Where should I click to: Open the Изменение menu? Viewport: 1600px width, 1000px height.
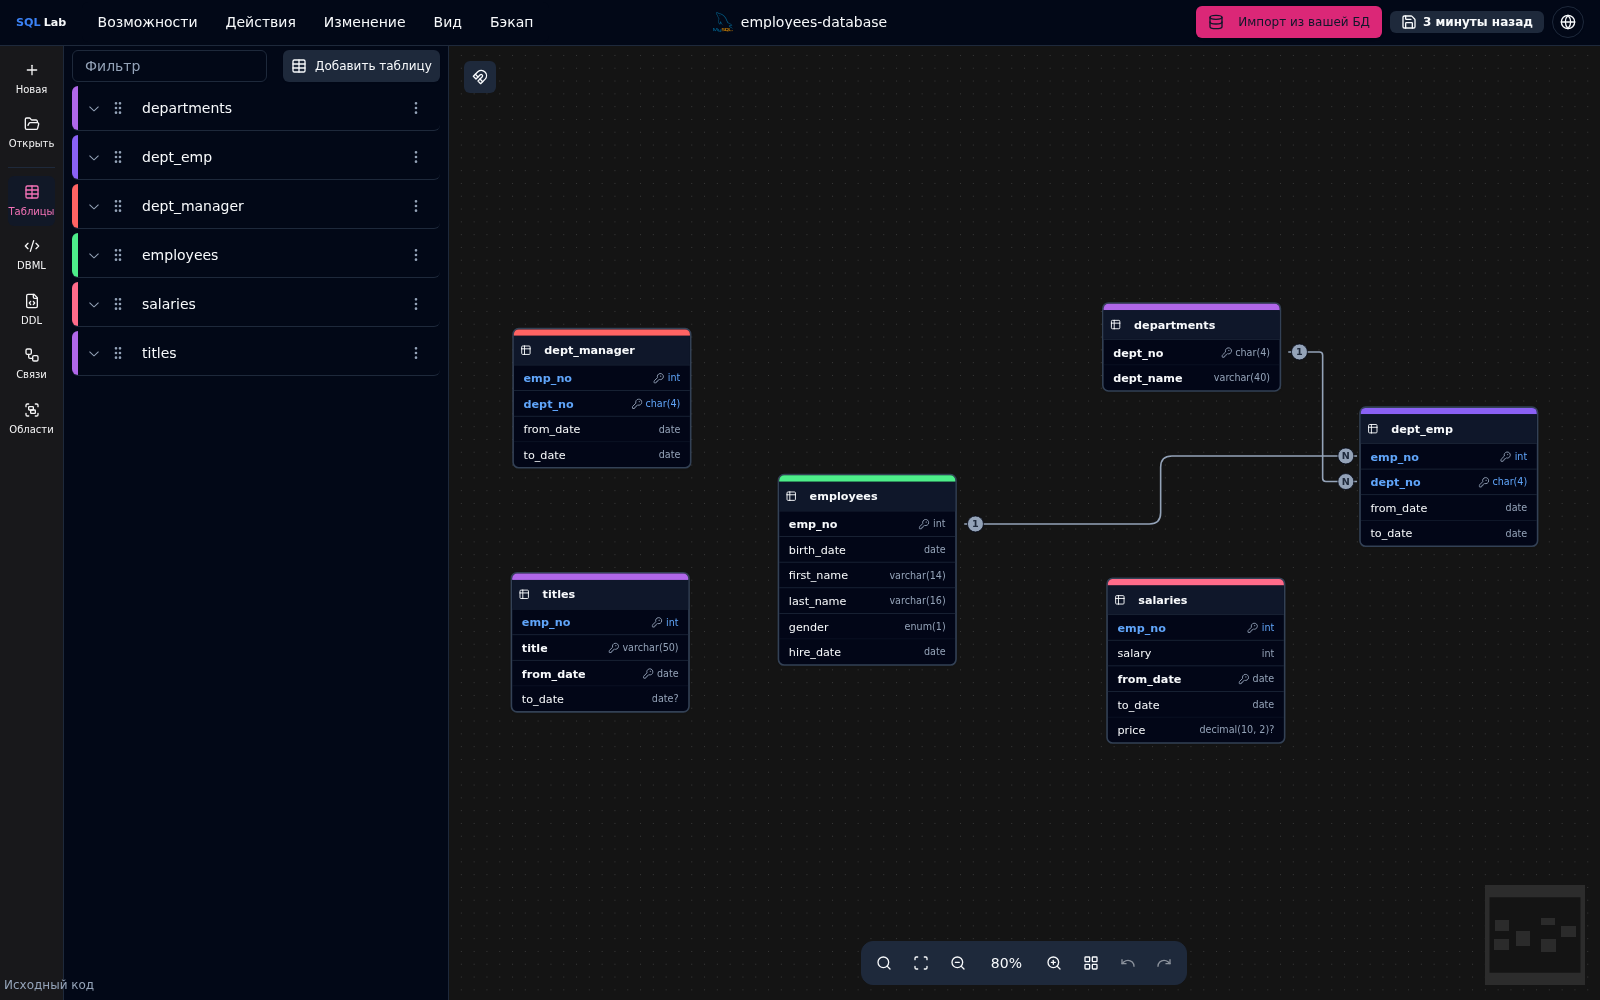tap(364, 22)
